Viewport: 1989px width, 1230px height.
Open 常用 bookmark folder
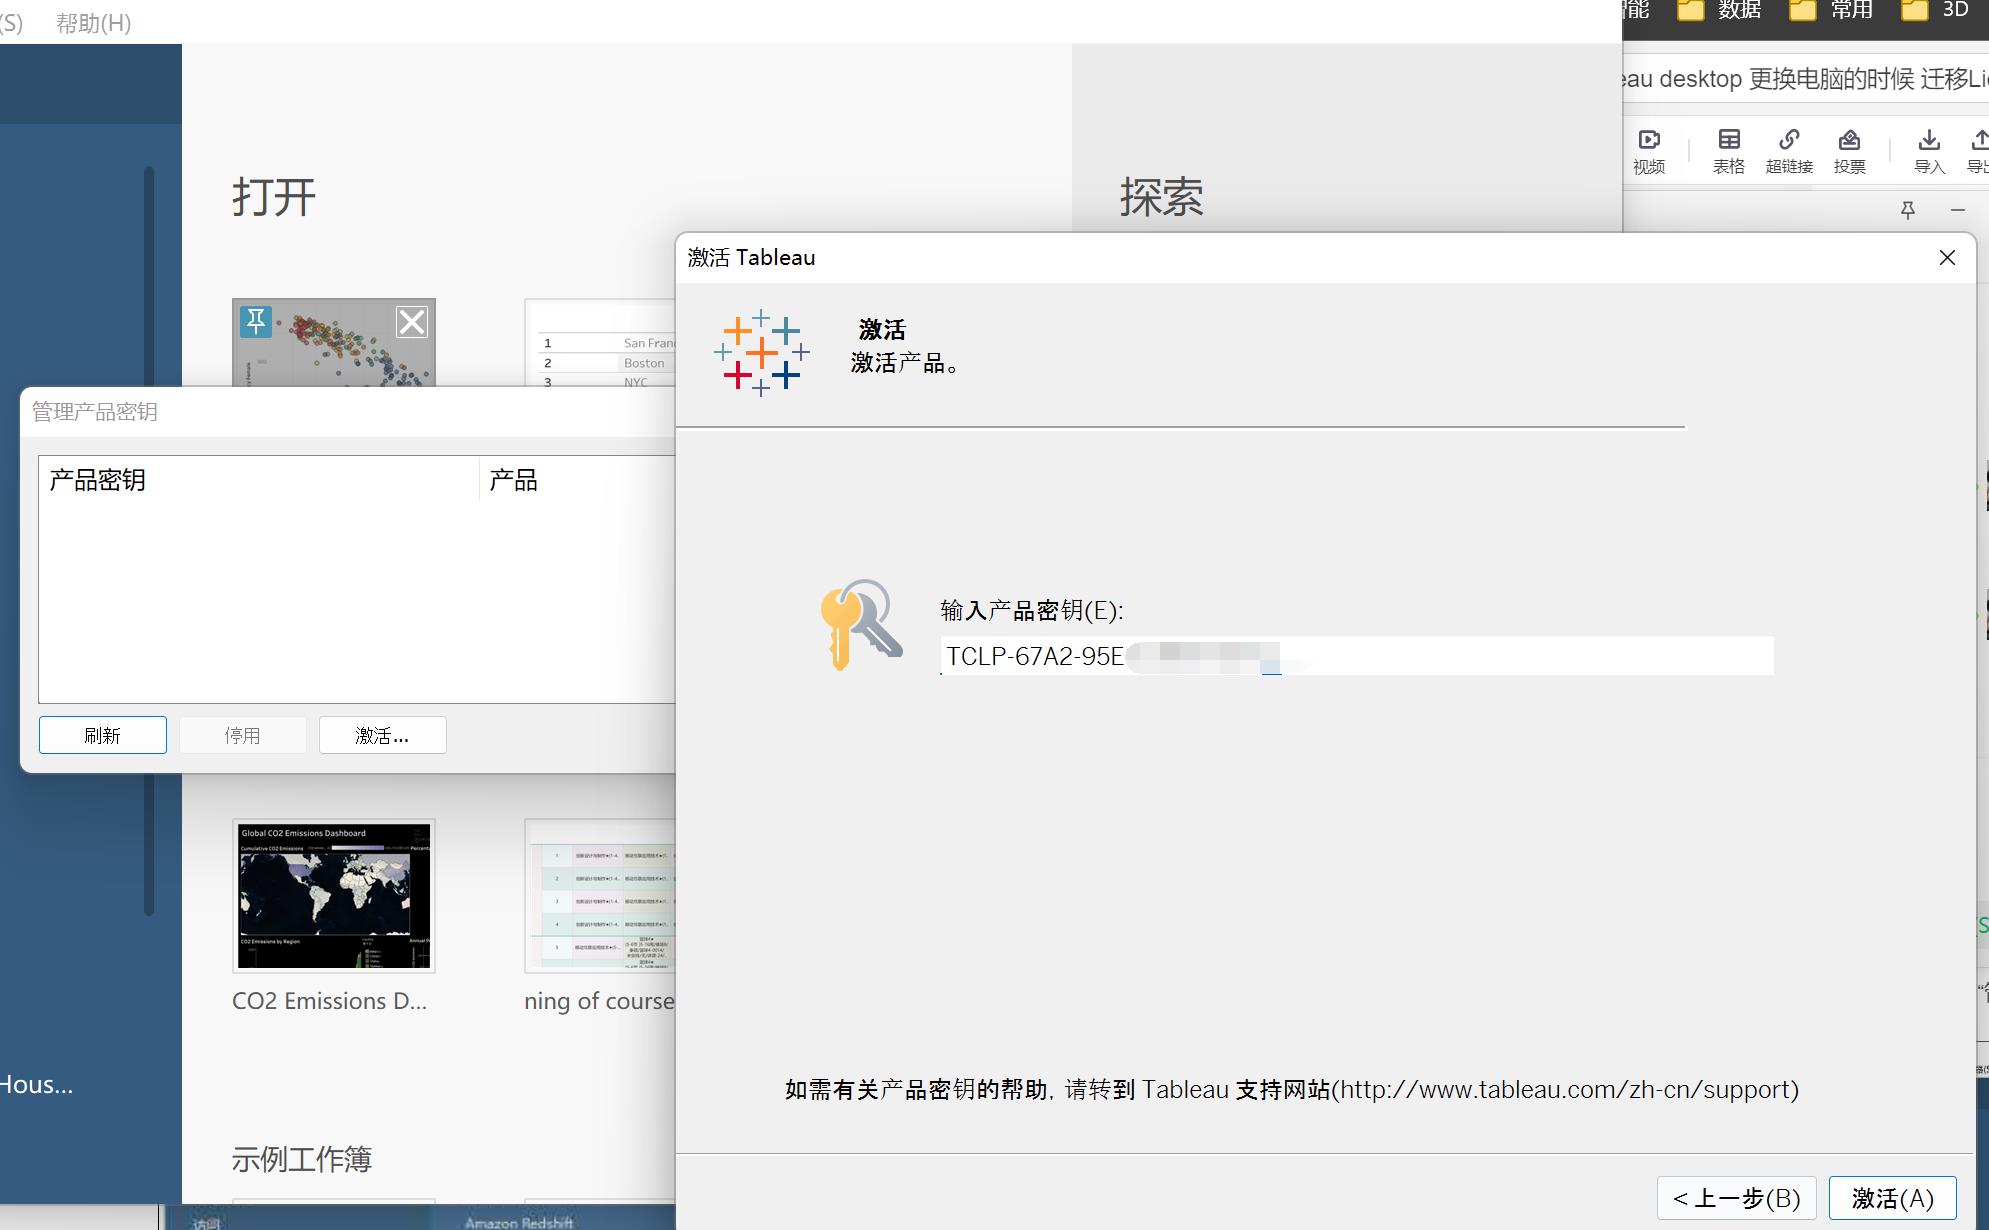pyautogui.click(x=1832, y=10)
